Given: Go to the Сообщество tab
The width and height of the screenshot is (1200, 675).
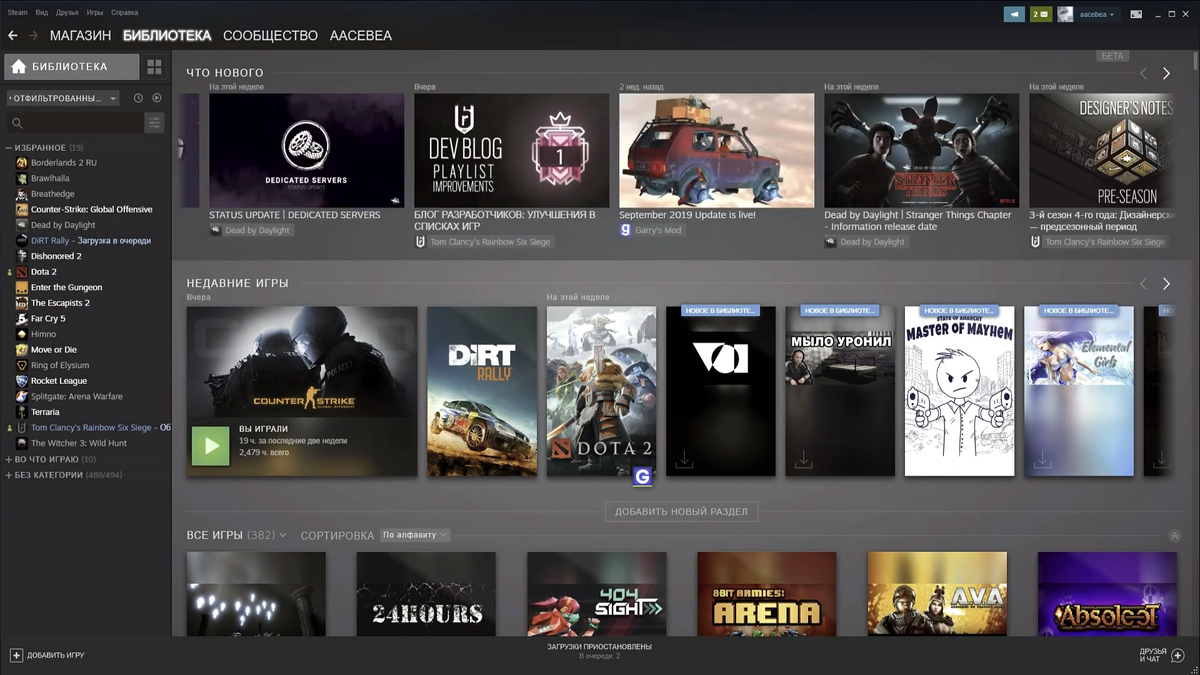Looking at the screenshot, I should (270, 36).
